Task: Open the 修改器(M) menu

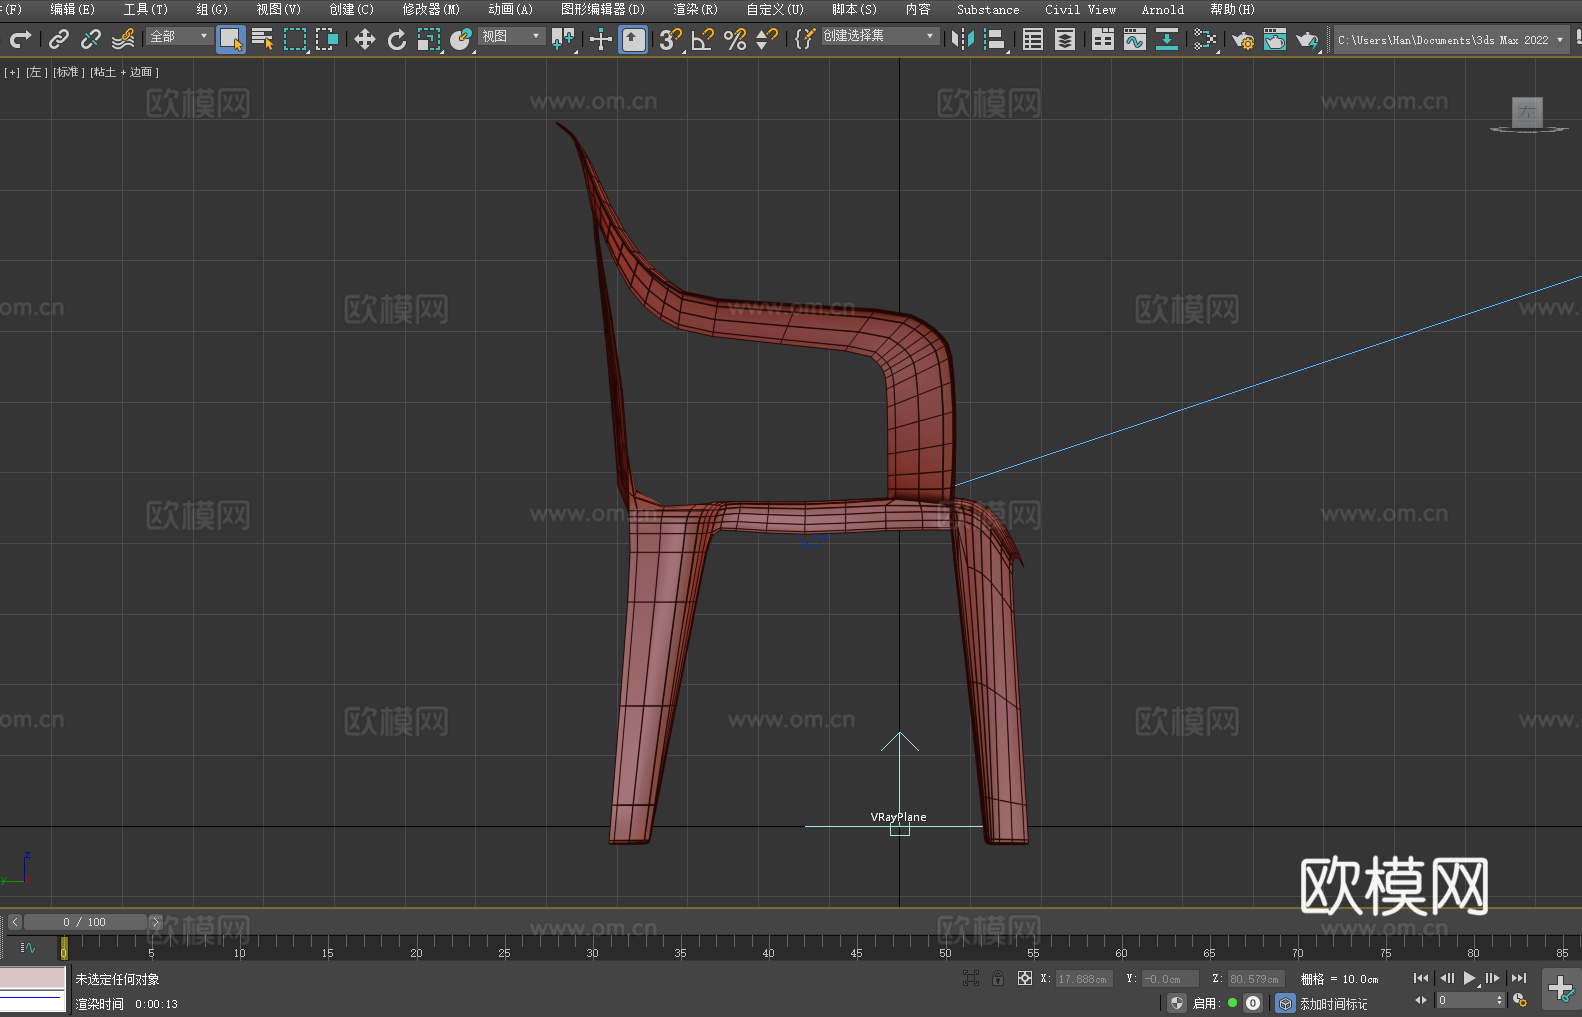Action: click(x=431, y=9)
